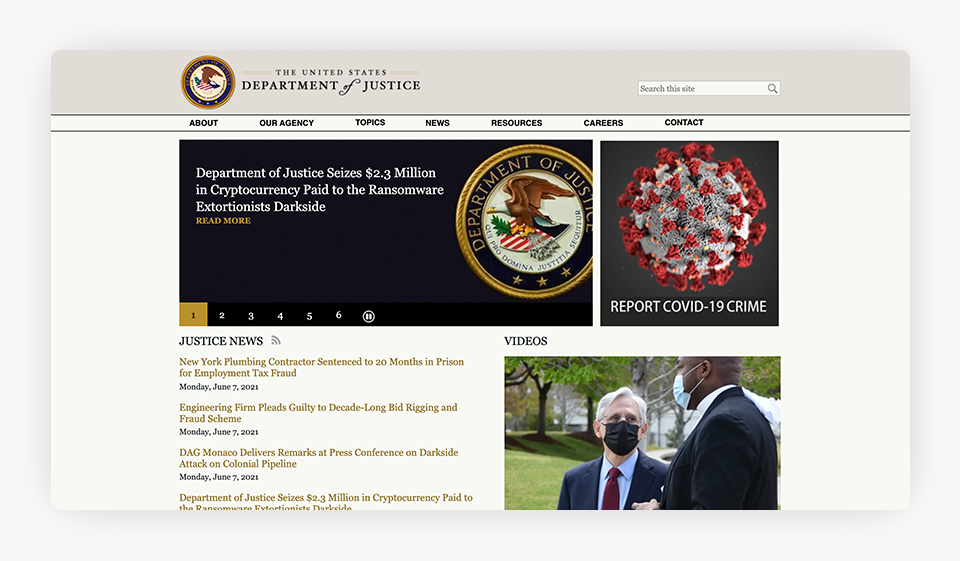
Task: Click inside the Search this site field
Action: point(700,89)
